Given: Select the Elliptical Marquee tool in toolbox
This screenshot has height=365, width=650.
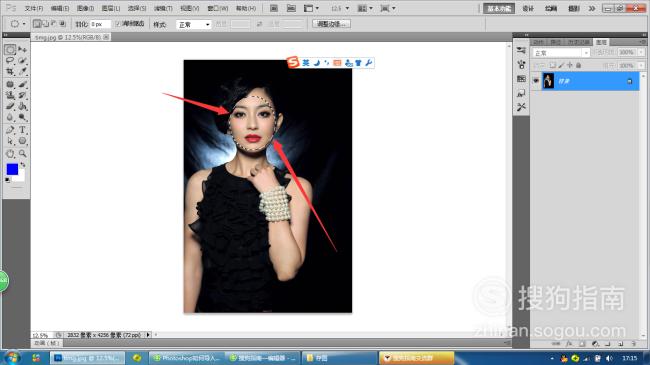Looking at the screenshot, I should 10,50.
